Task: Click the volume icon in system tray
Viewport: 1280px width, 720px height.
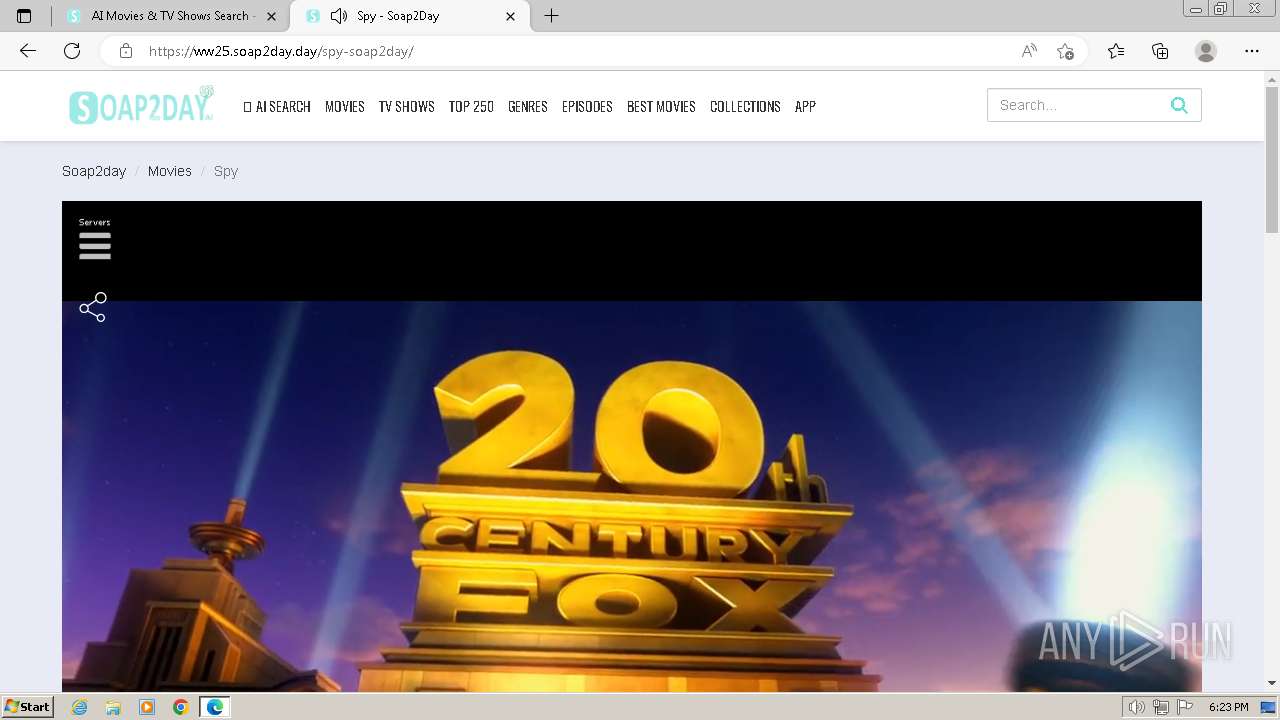Action: [x=1137, y=707]
